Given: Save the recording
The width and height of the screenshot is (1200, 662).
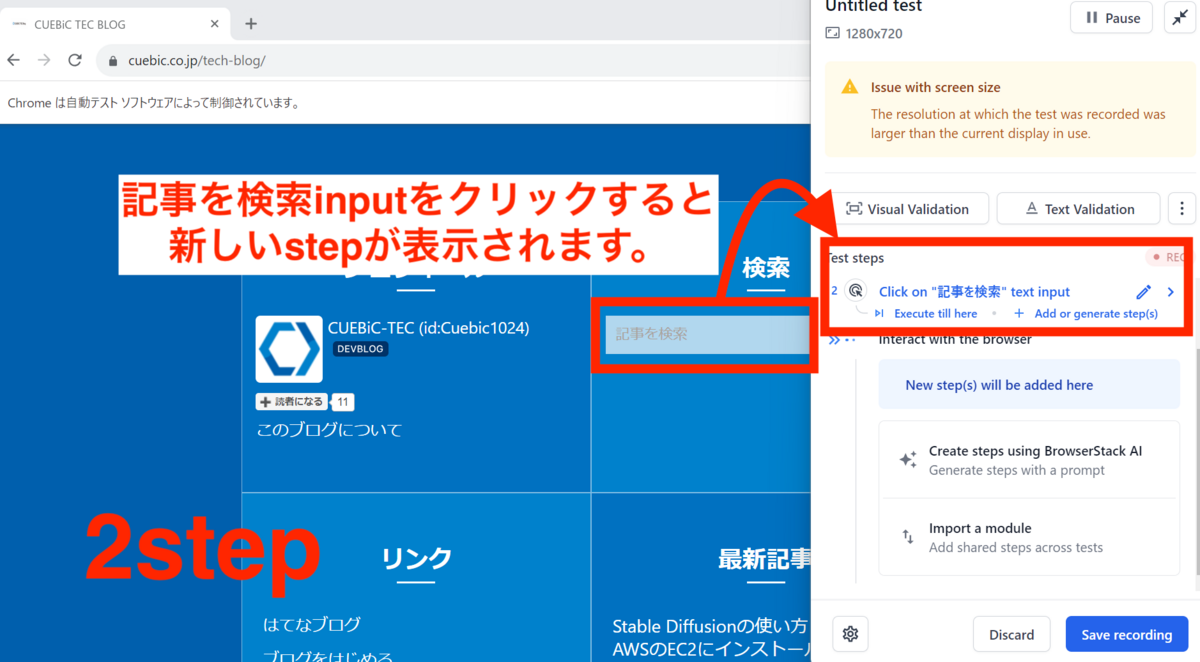Looking at the screenshot, I should pos(1127,634).
